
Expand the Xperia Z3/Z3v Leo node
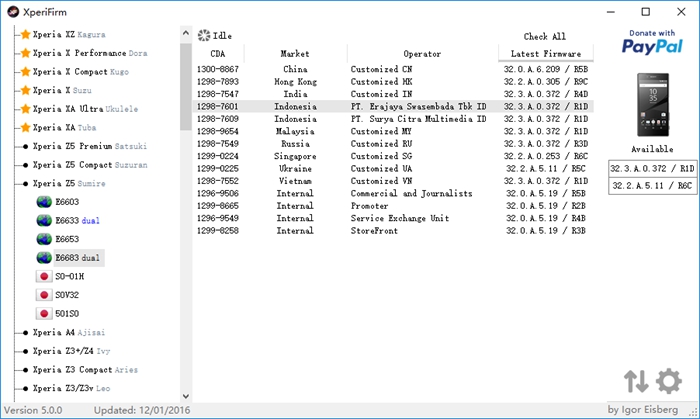click(x=25, y=389)
